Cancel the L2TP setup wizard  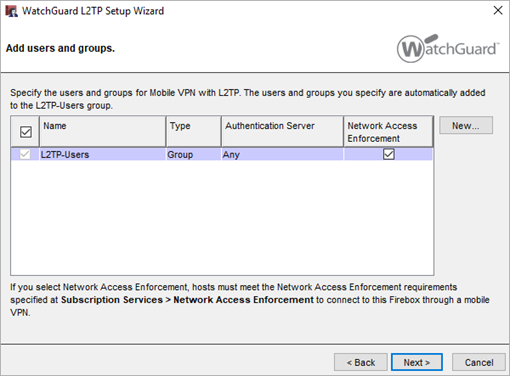pyautogui.click(x=479, y=362)
